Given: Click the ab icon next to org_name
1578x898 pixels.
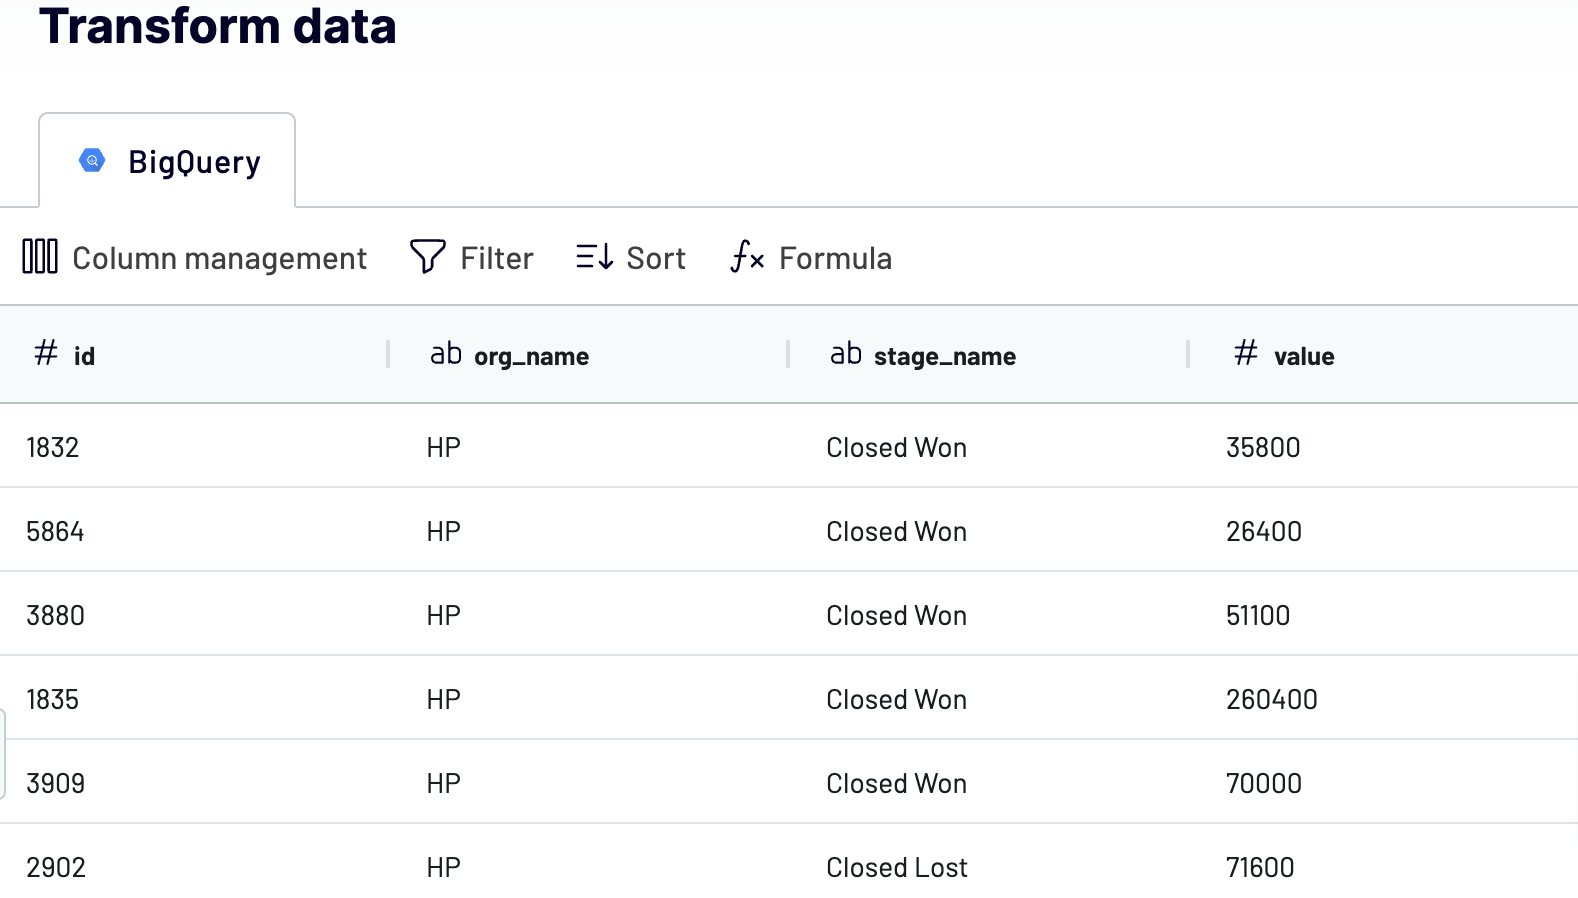Looking at the screenshot, I should pyautogui.click(x=446, y=352).
